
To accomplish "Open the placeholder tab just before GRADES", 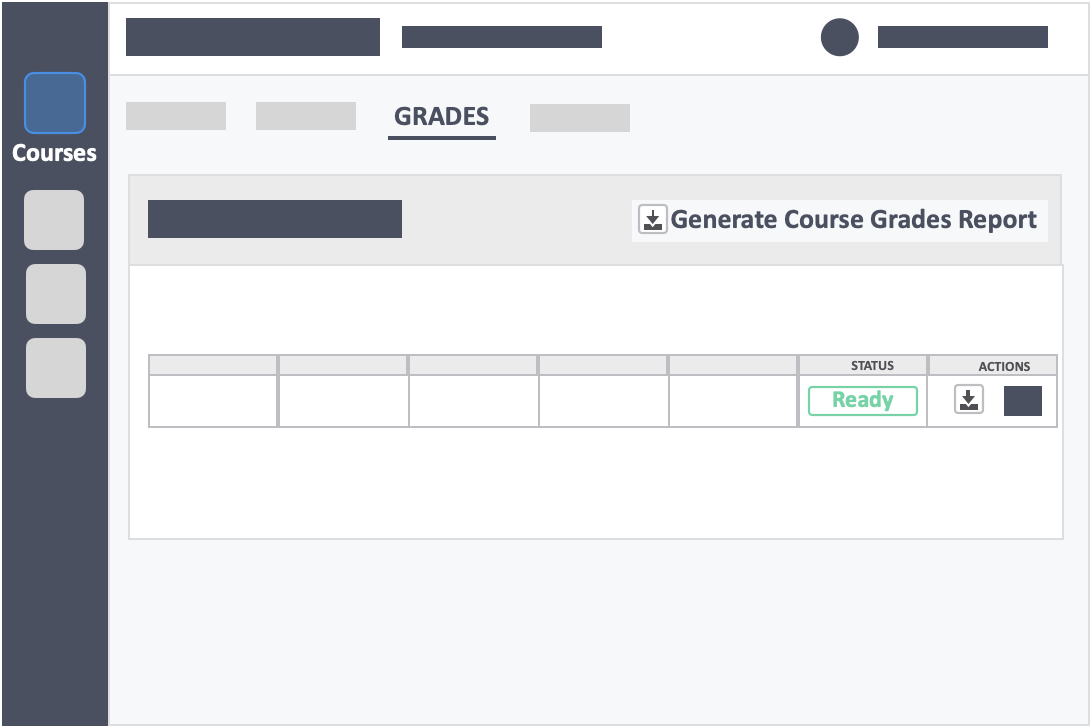I will 306,116.
